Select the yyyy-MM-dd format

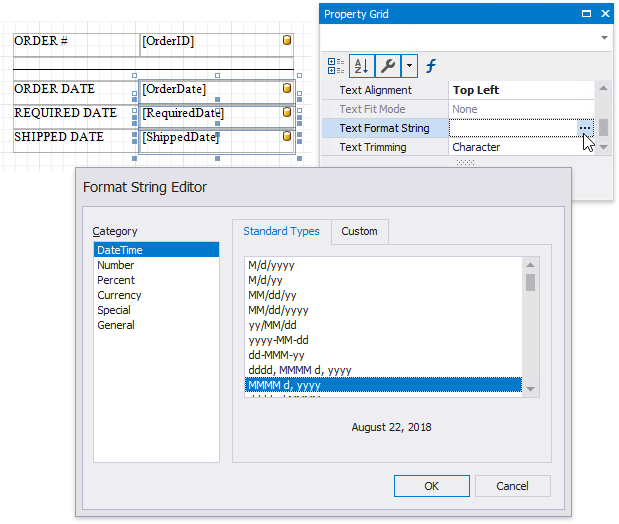click(x=277, y=340)
